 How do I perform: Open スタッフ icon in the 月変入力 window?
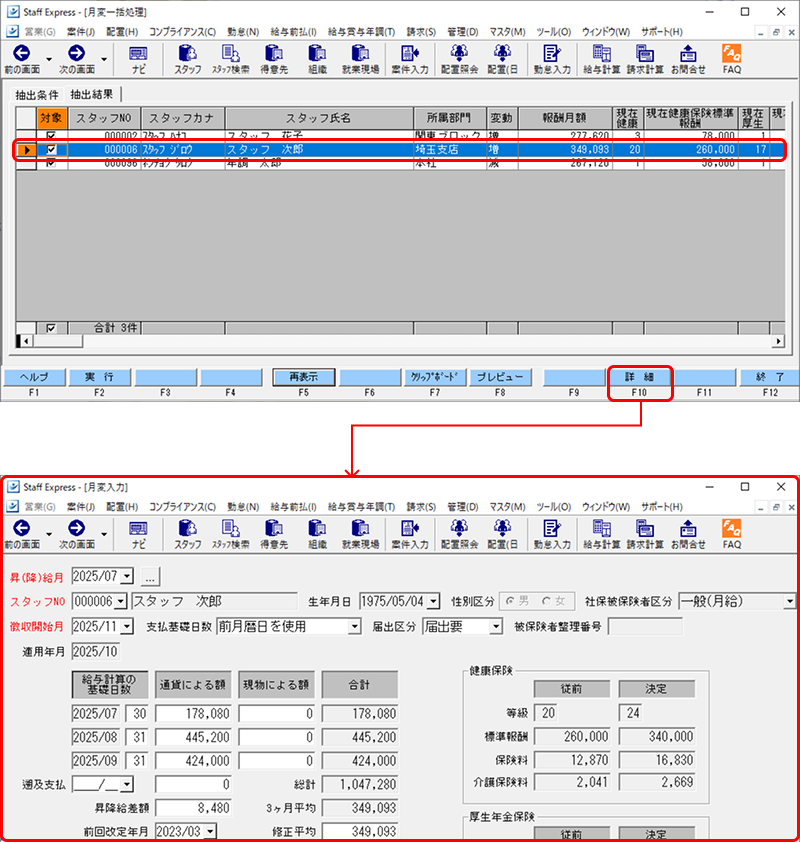click(187, 534)
